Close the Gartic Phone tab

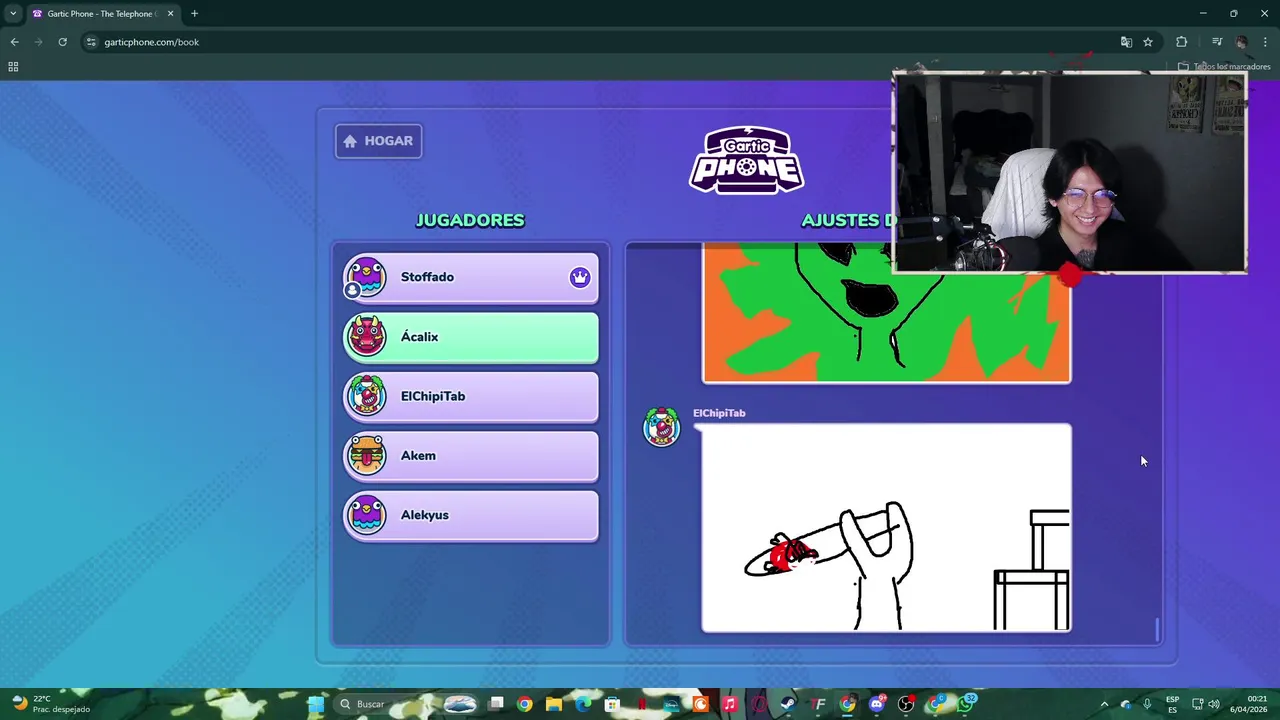coord(170,14)
